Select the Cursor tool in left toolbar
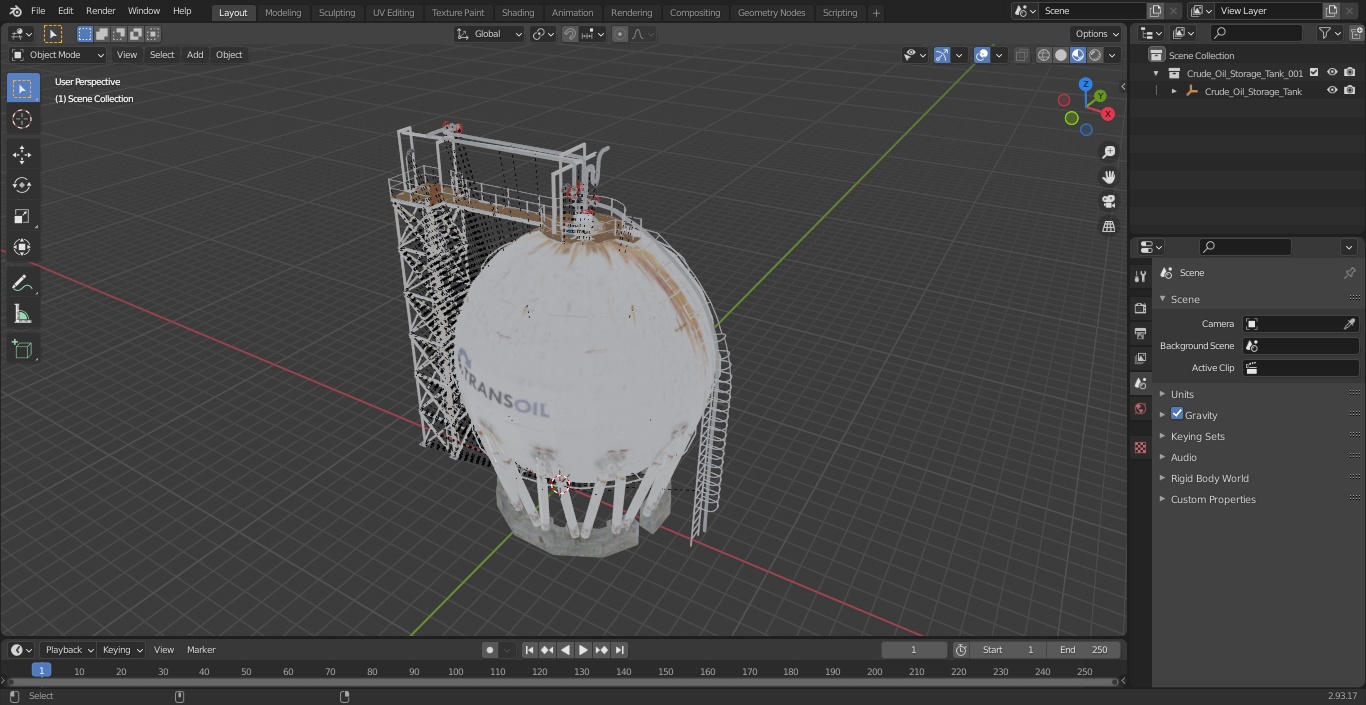1366x705 pixels. pos(22,119)
